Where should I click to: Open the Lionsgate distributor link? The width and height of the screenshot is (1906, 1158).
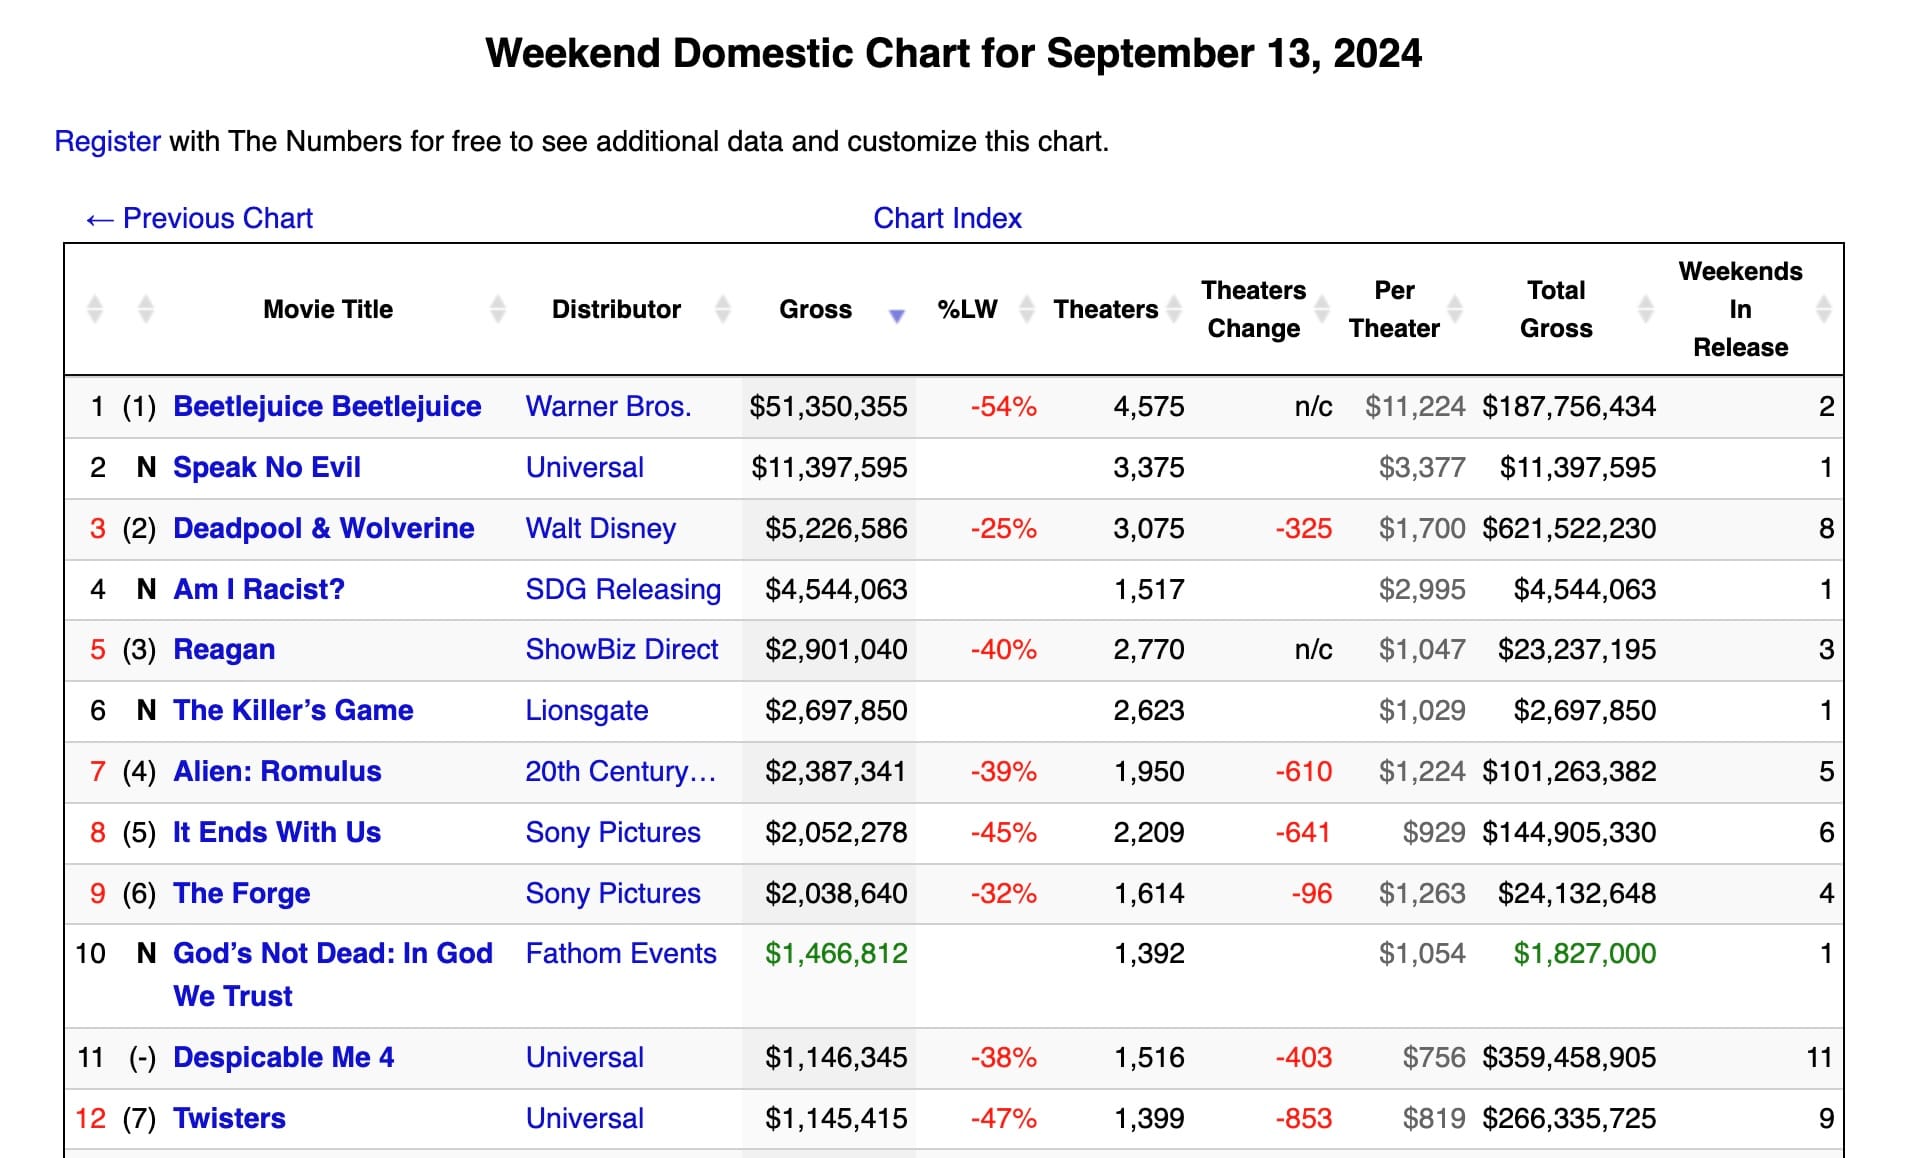pos(587,710)
